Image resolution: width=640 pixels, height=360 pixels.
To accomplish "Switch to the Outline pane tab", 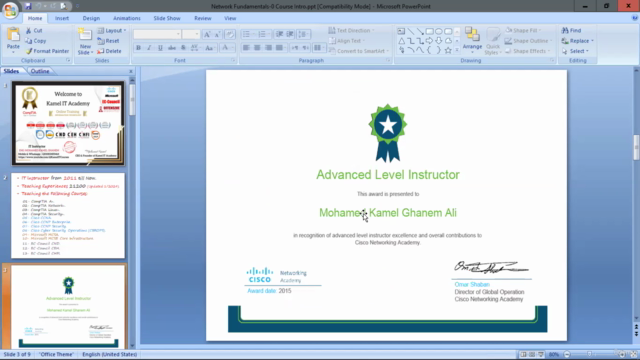I will tap(40, 71).
